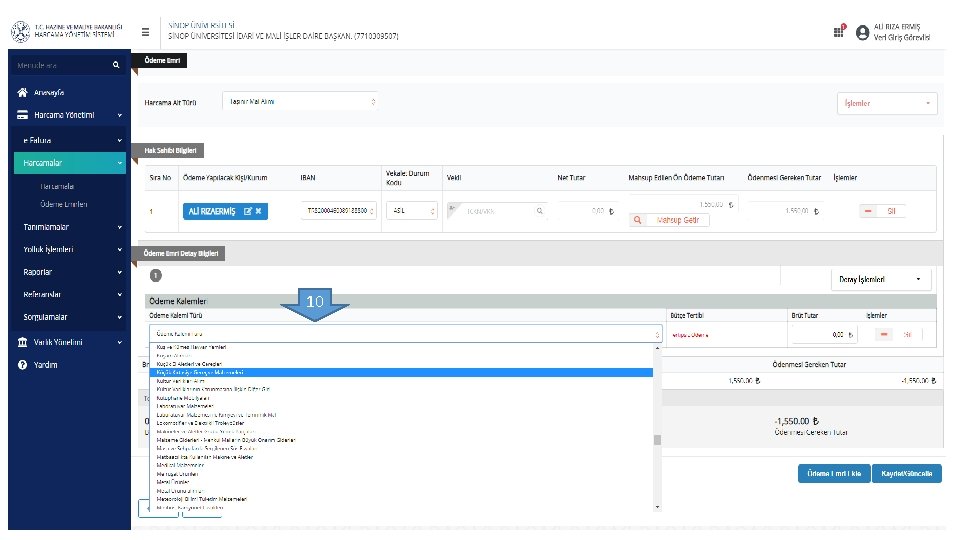Click the Ödeme Kalemi Türü select box
Screen dimensions: 960x540
point(406,334)
